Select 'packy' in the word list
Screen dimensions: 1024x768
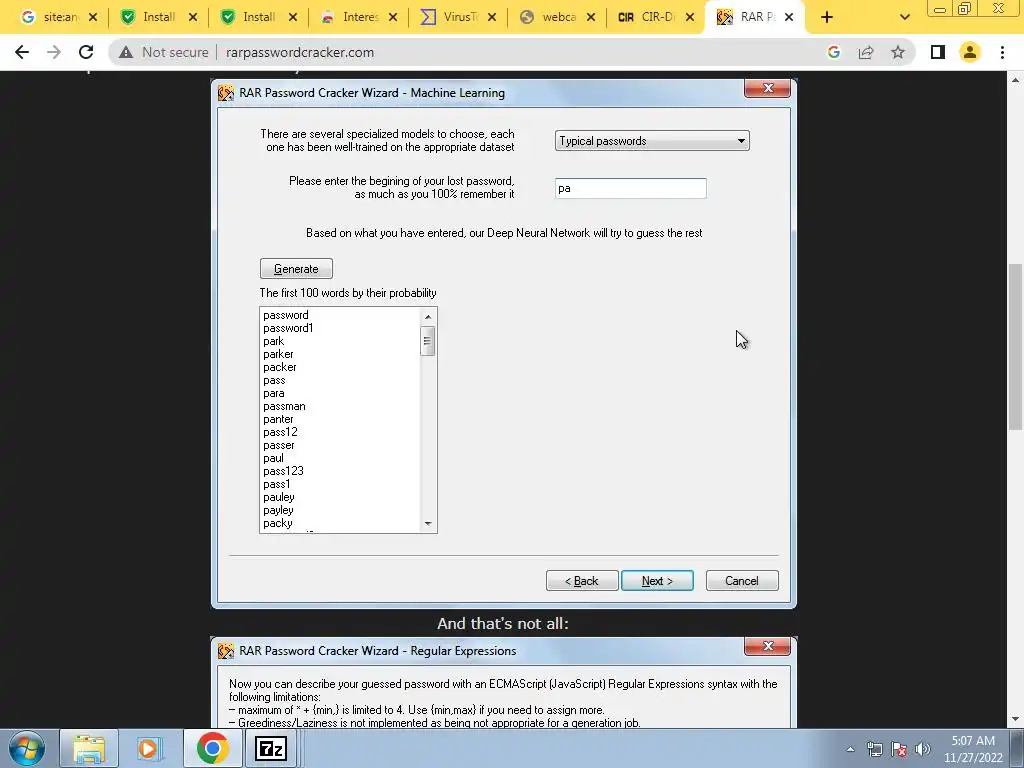(x=278, y=523)
